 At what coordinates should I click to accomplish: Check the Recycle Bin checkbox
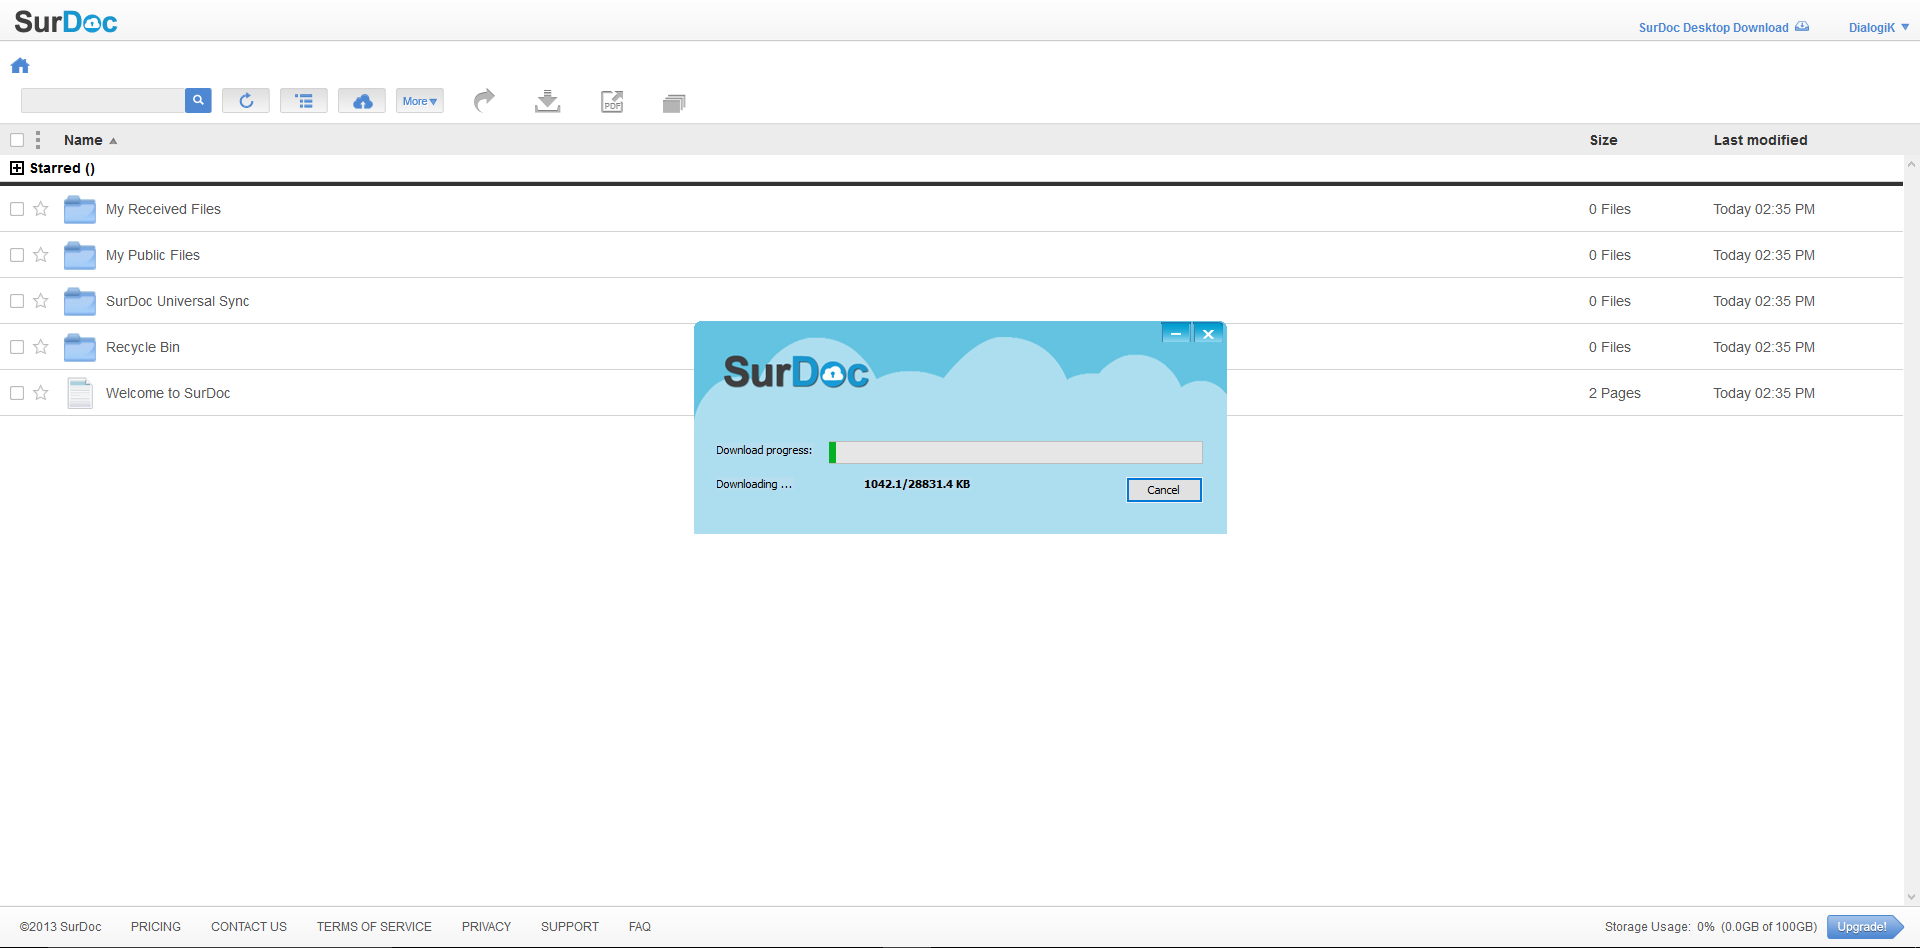[x=17, y=347]
